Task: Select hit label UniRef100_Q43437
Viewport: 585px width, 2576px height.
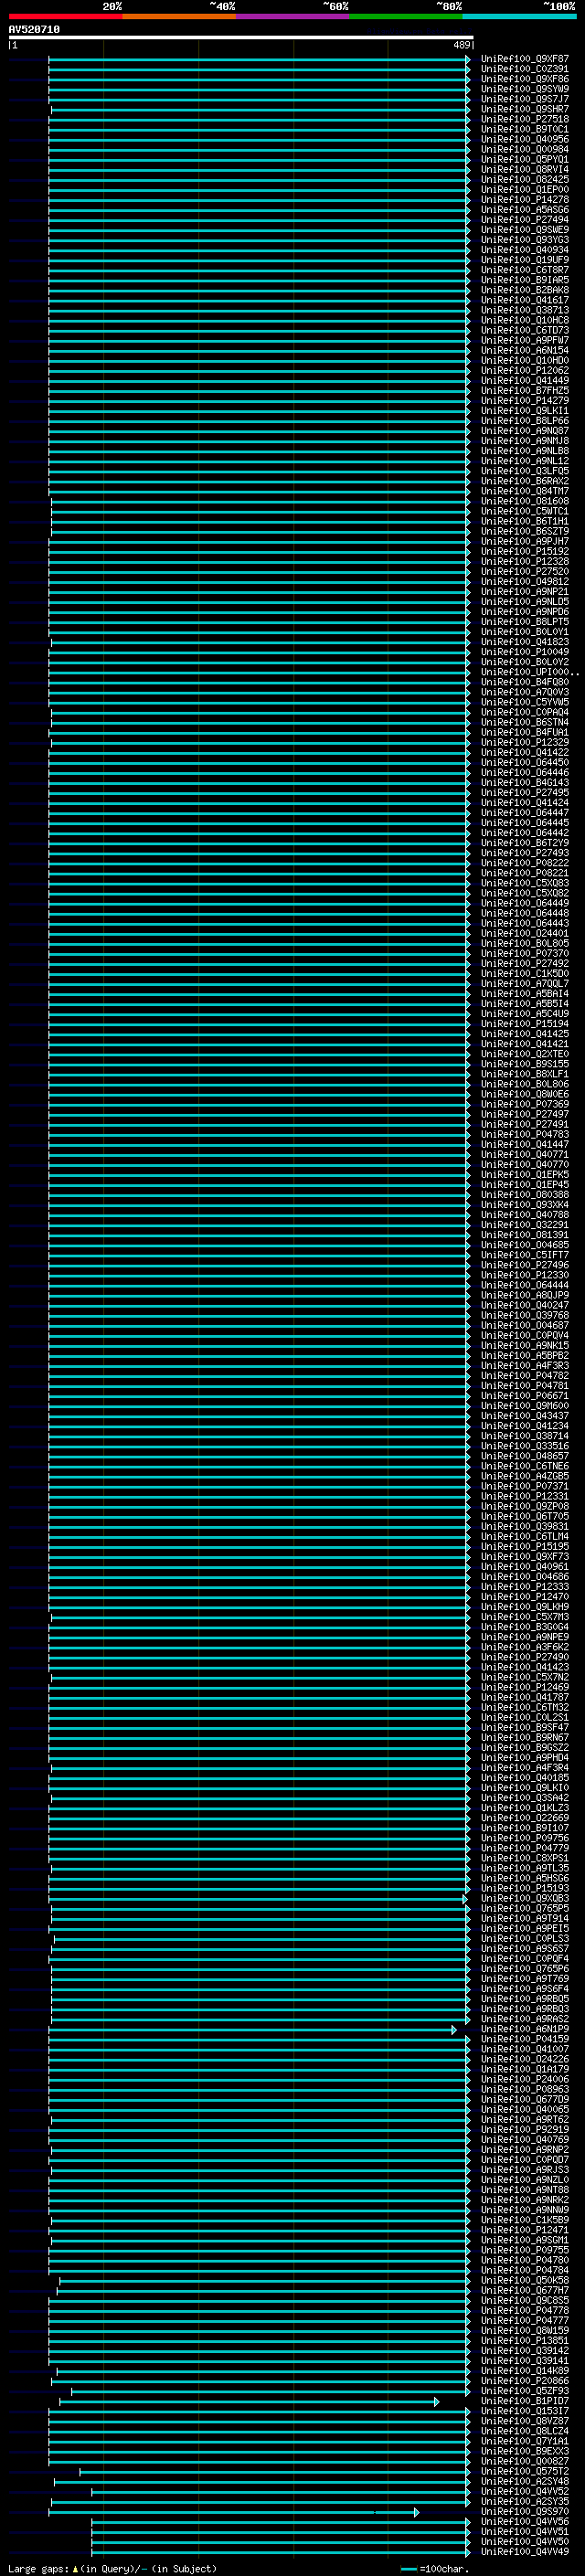Action: pos(525,1416)
